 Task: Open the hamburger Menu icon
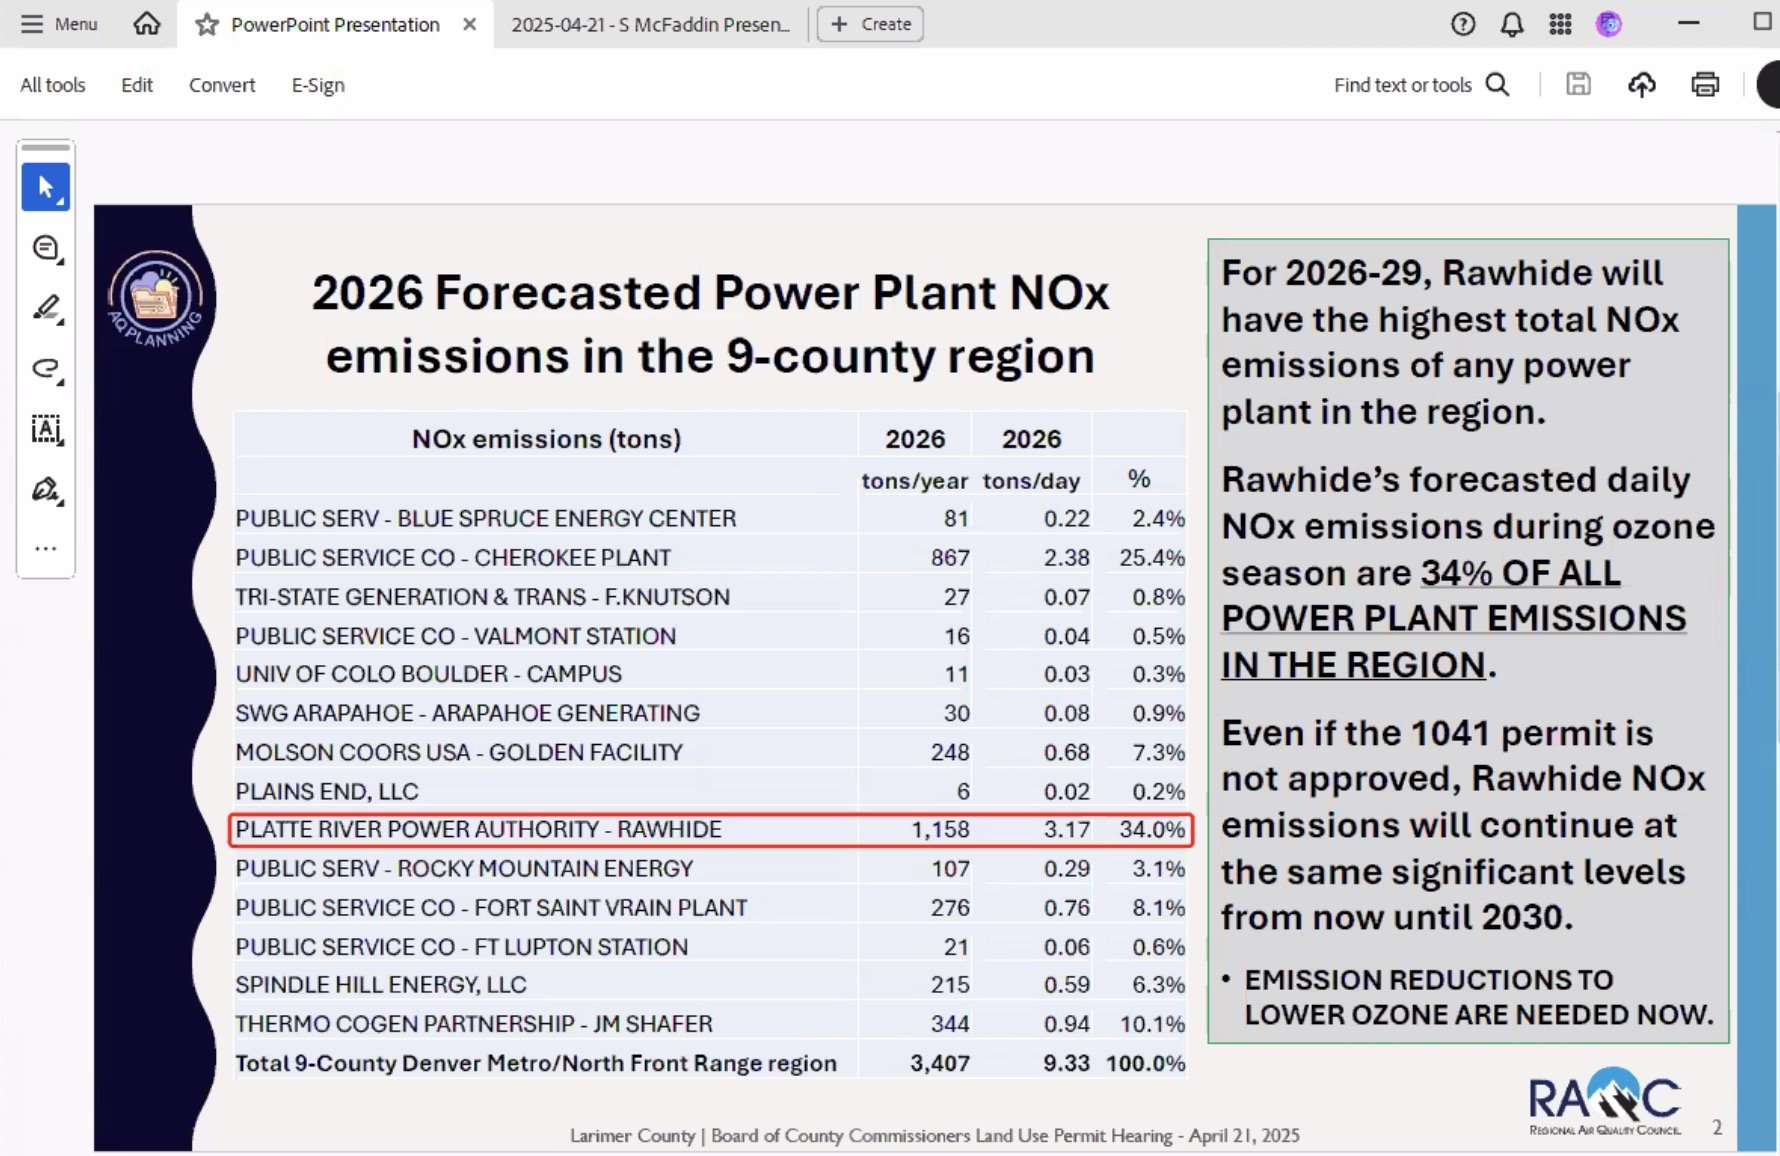click(x=32, y=24)
